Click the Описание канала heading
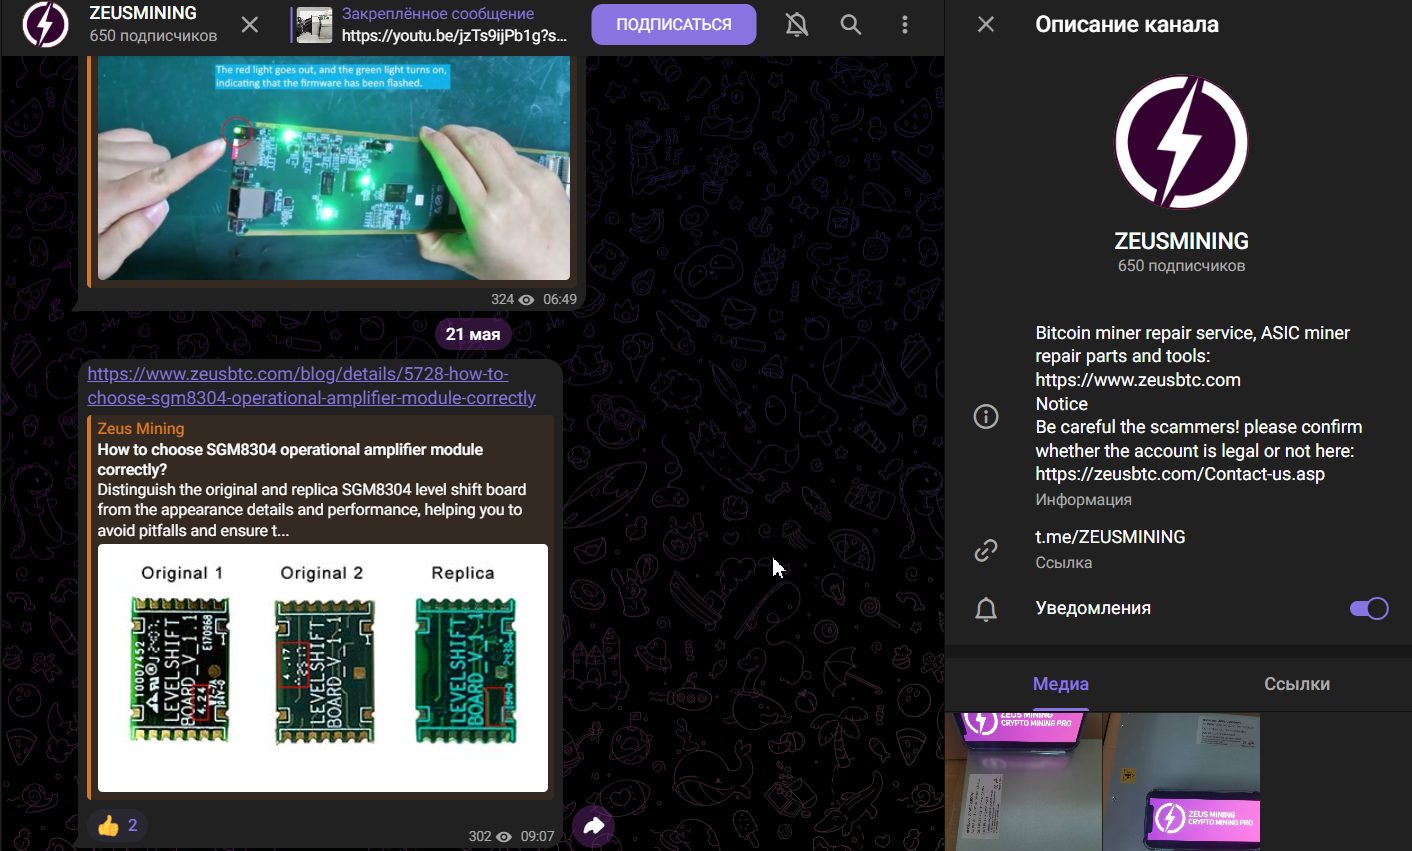The height and width of the screenshot is (851, 1412). (1127, 24)
